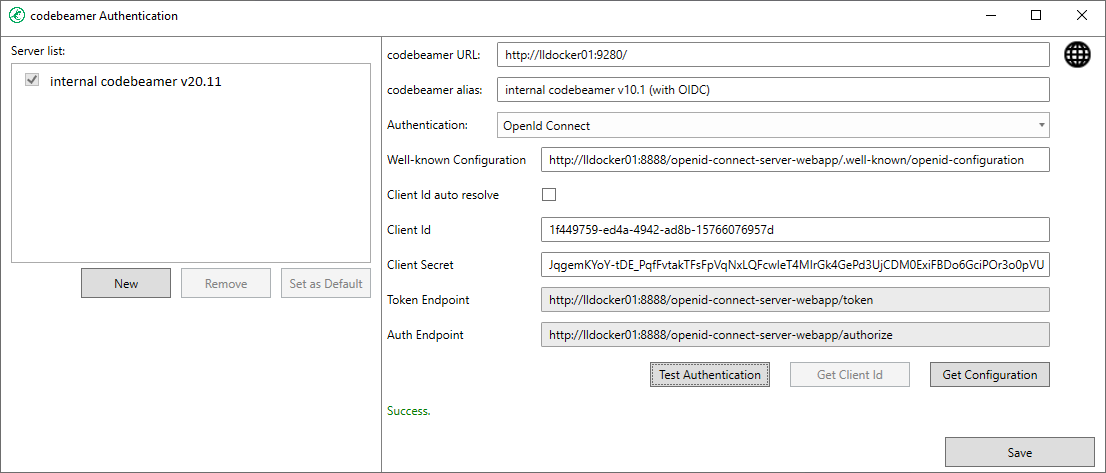The width and height of the screenshot is (1106, 473).
Task: Click the green Success. status message
Action: (409, 411)
